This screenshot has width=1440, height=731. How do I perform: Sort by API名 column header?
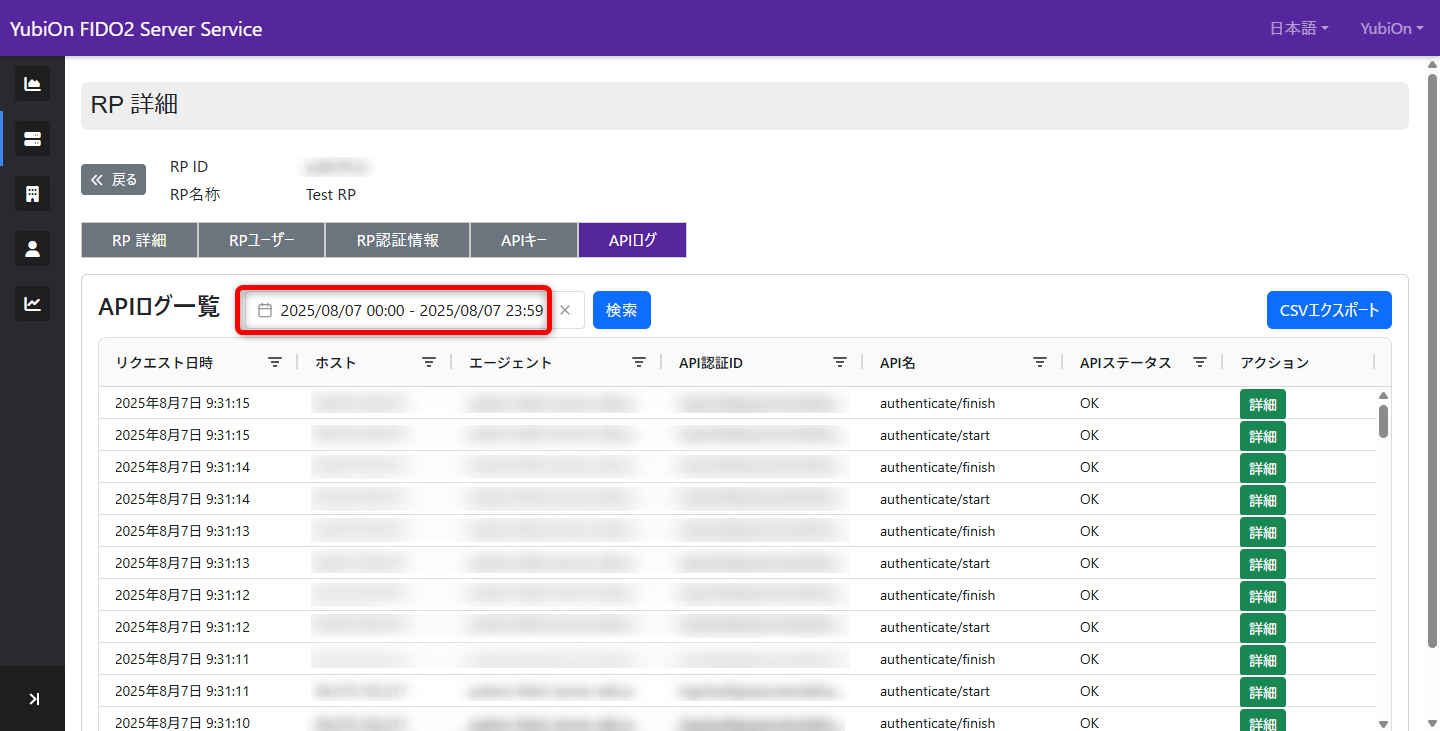(898, 363)
